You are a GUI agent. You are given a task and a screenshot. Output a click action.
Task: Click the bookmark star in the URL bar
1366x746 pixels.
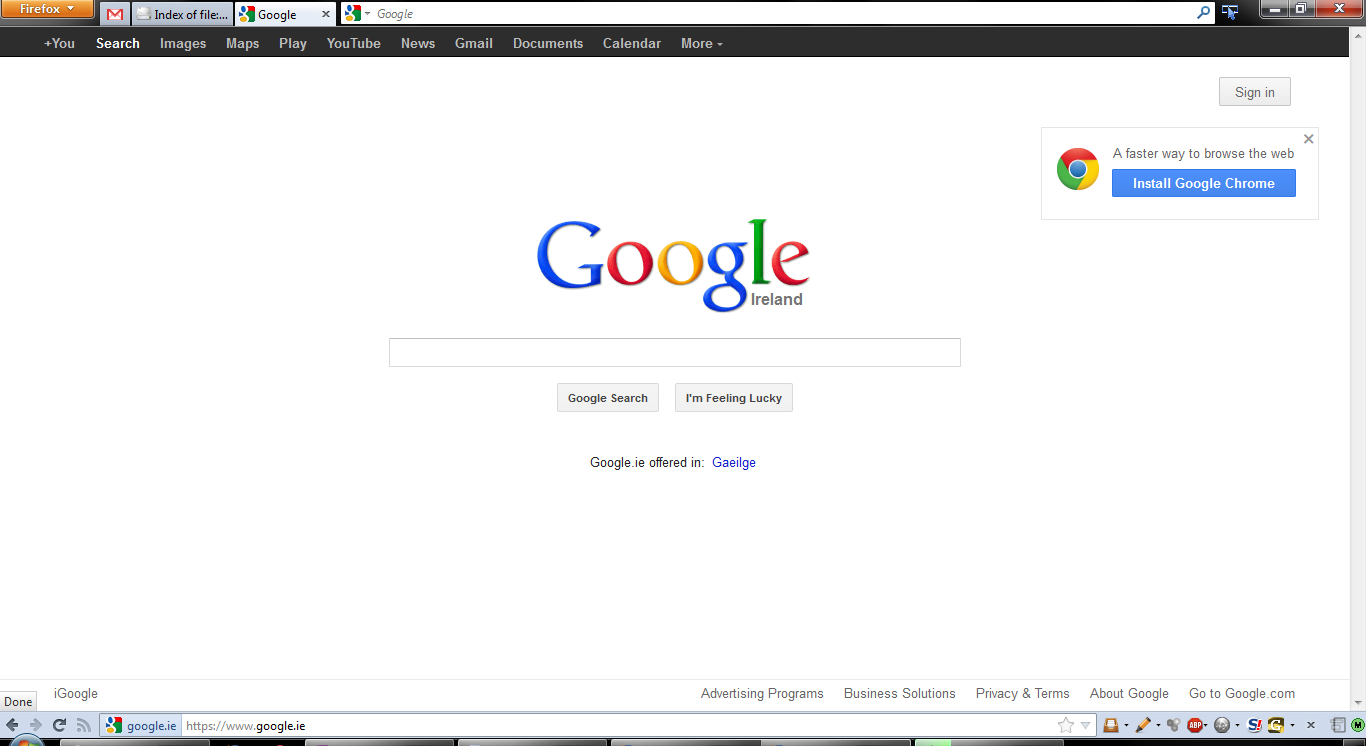pyautogui.click(x=1066, y=725)
